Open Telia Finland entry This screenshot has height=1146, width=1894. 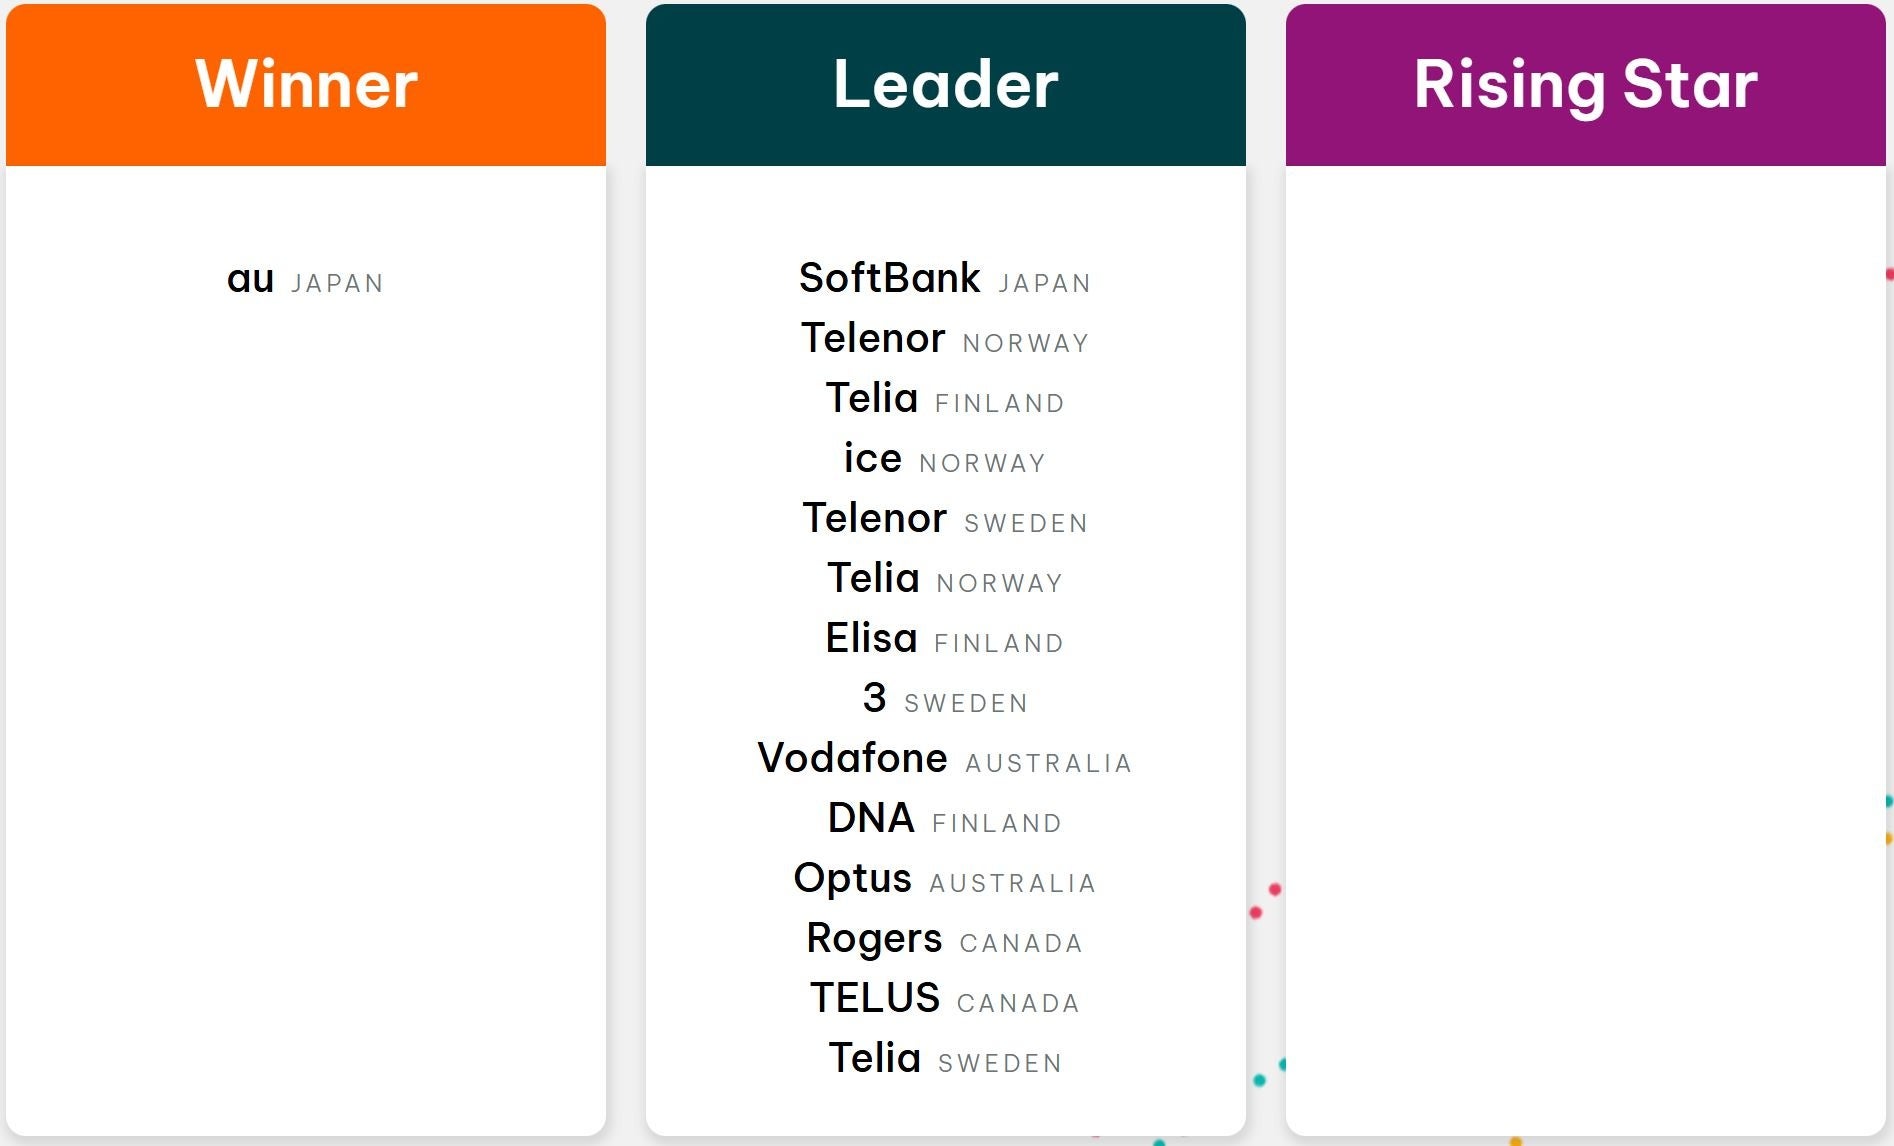(x=944, y=399)
